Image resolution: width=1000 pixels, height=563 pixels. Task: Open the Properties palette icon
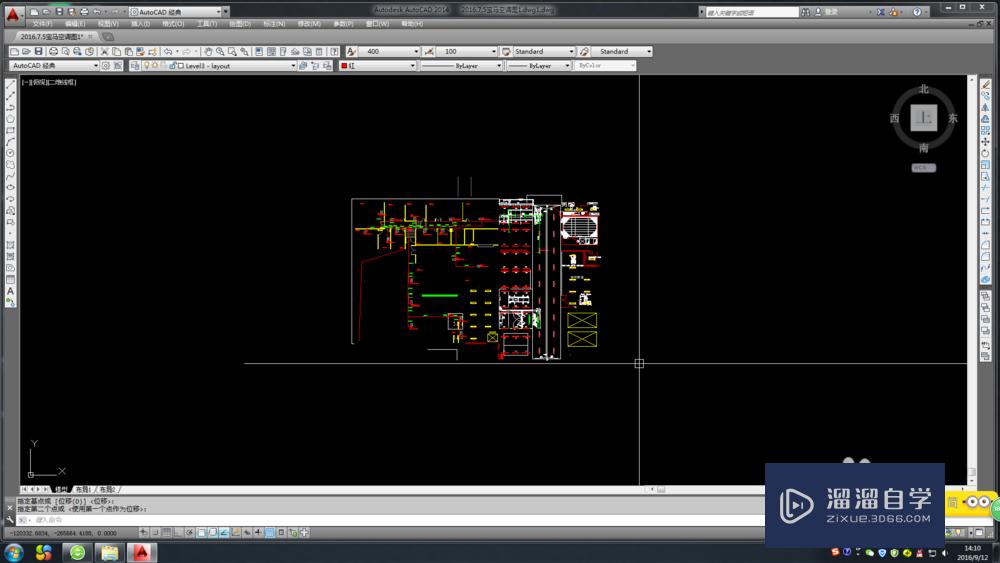tap(259, 52)
